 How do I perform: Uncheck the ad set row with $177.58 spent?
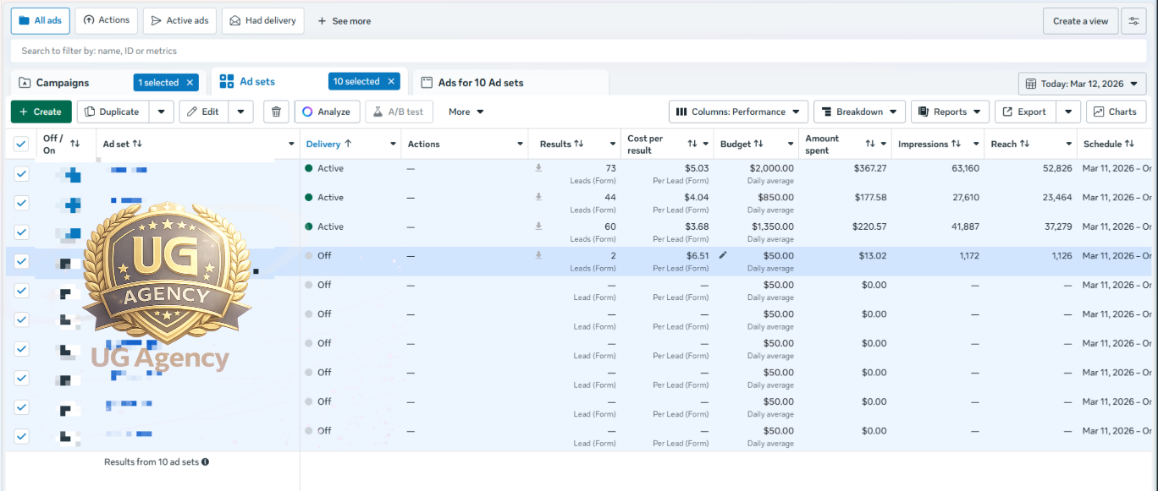(x=21, y=202)
